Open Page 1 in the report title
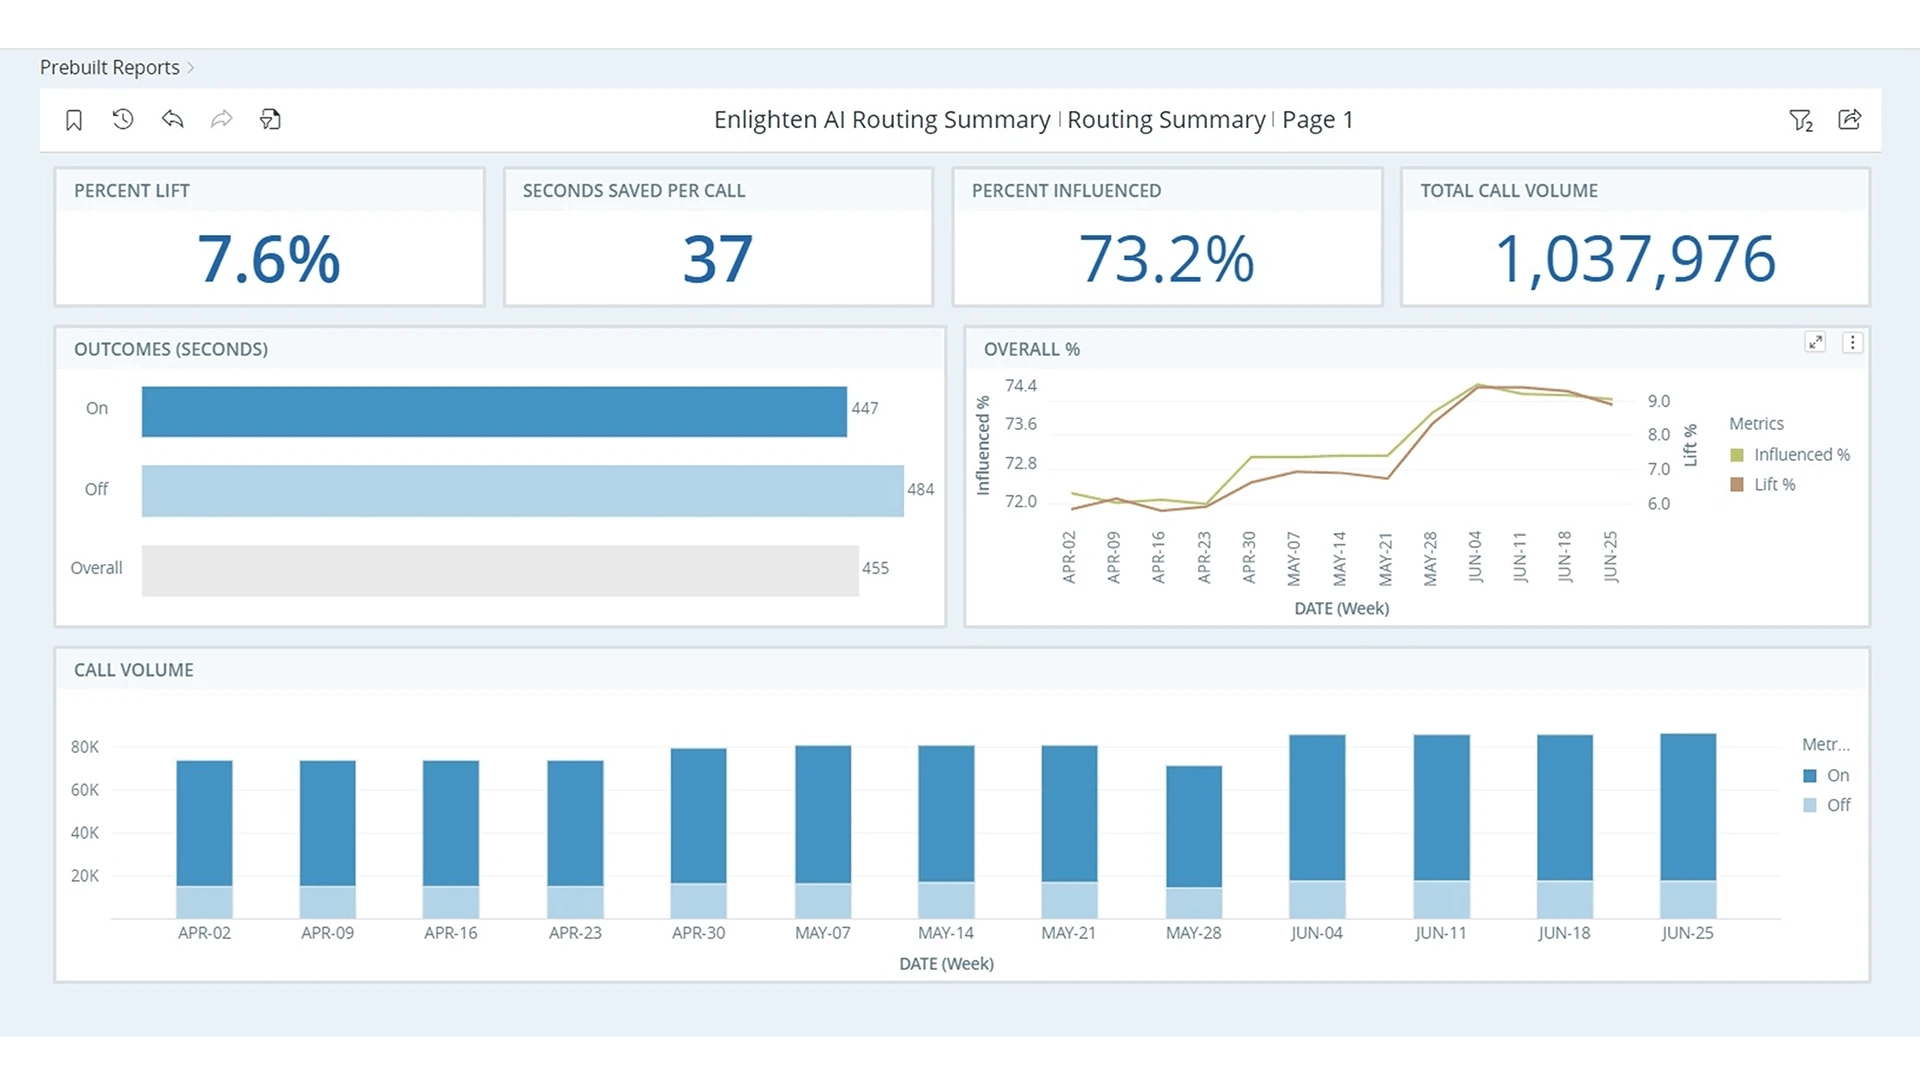Screen dimensions: 1920x1080 point(1318,119)
